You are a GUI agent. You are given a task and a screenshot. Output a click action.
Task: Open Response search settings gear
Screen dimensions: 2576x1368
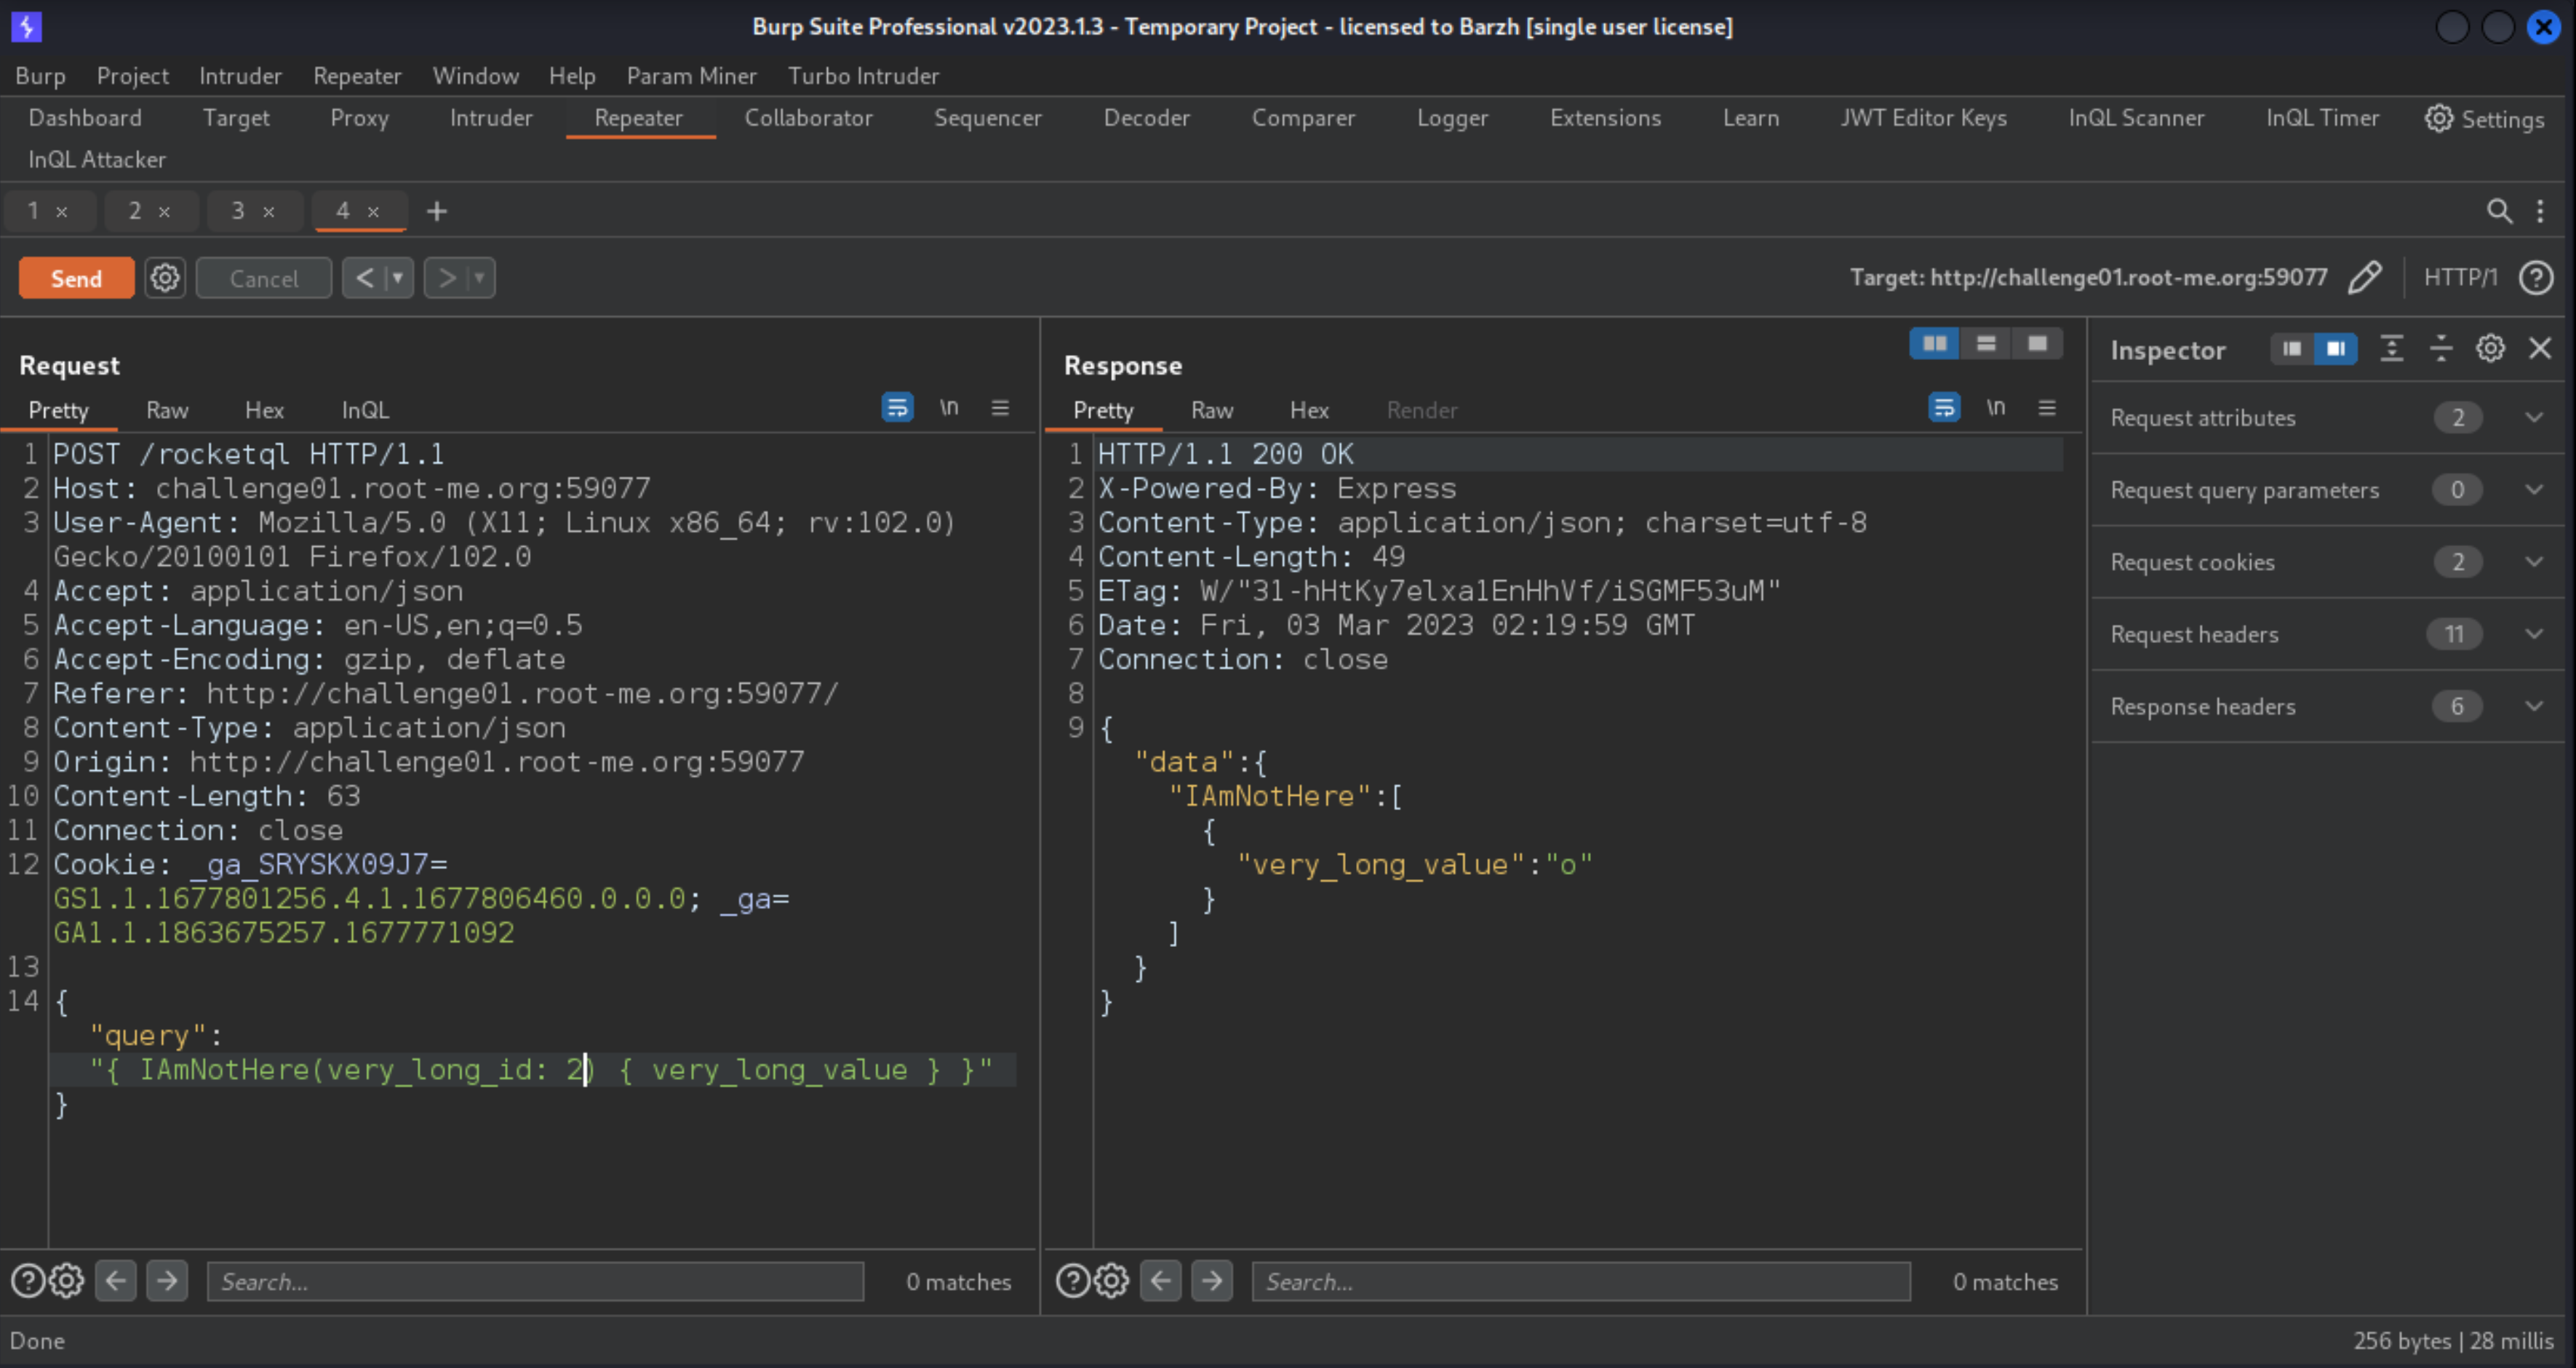click(1111, 1280)
